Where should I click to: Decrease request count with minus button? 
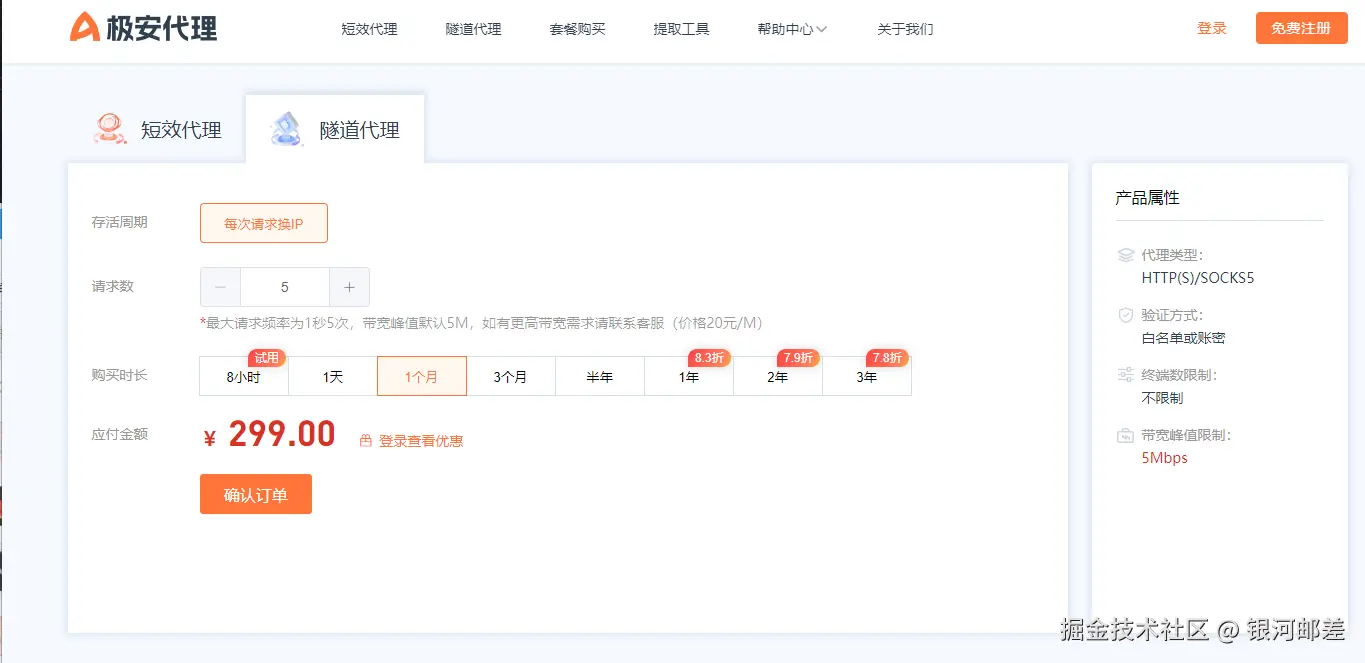click(x=220, y=287)
